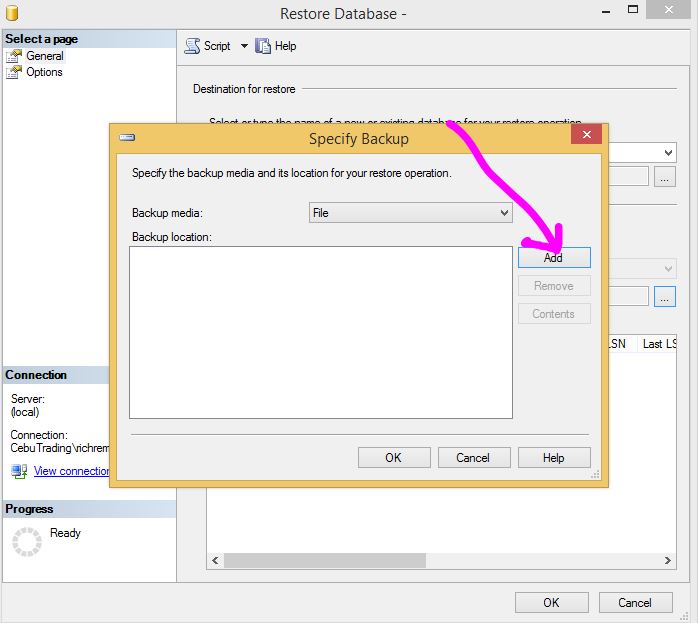This screenshot has width=698, height=623.
Task: Click the General page icon
Action: tap(13, 56)
